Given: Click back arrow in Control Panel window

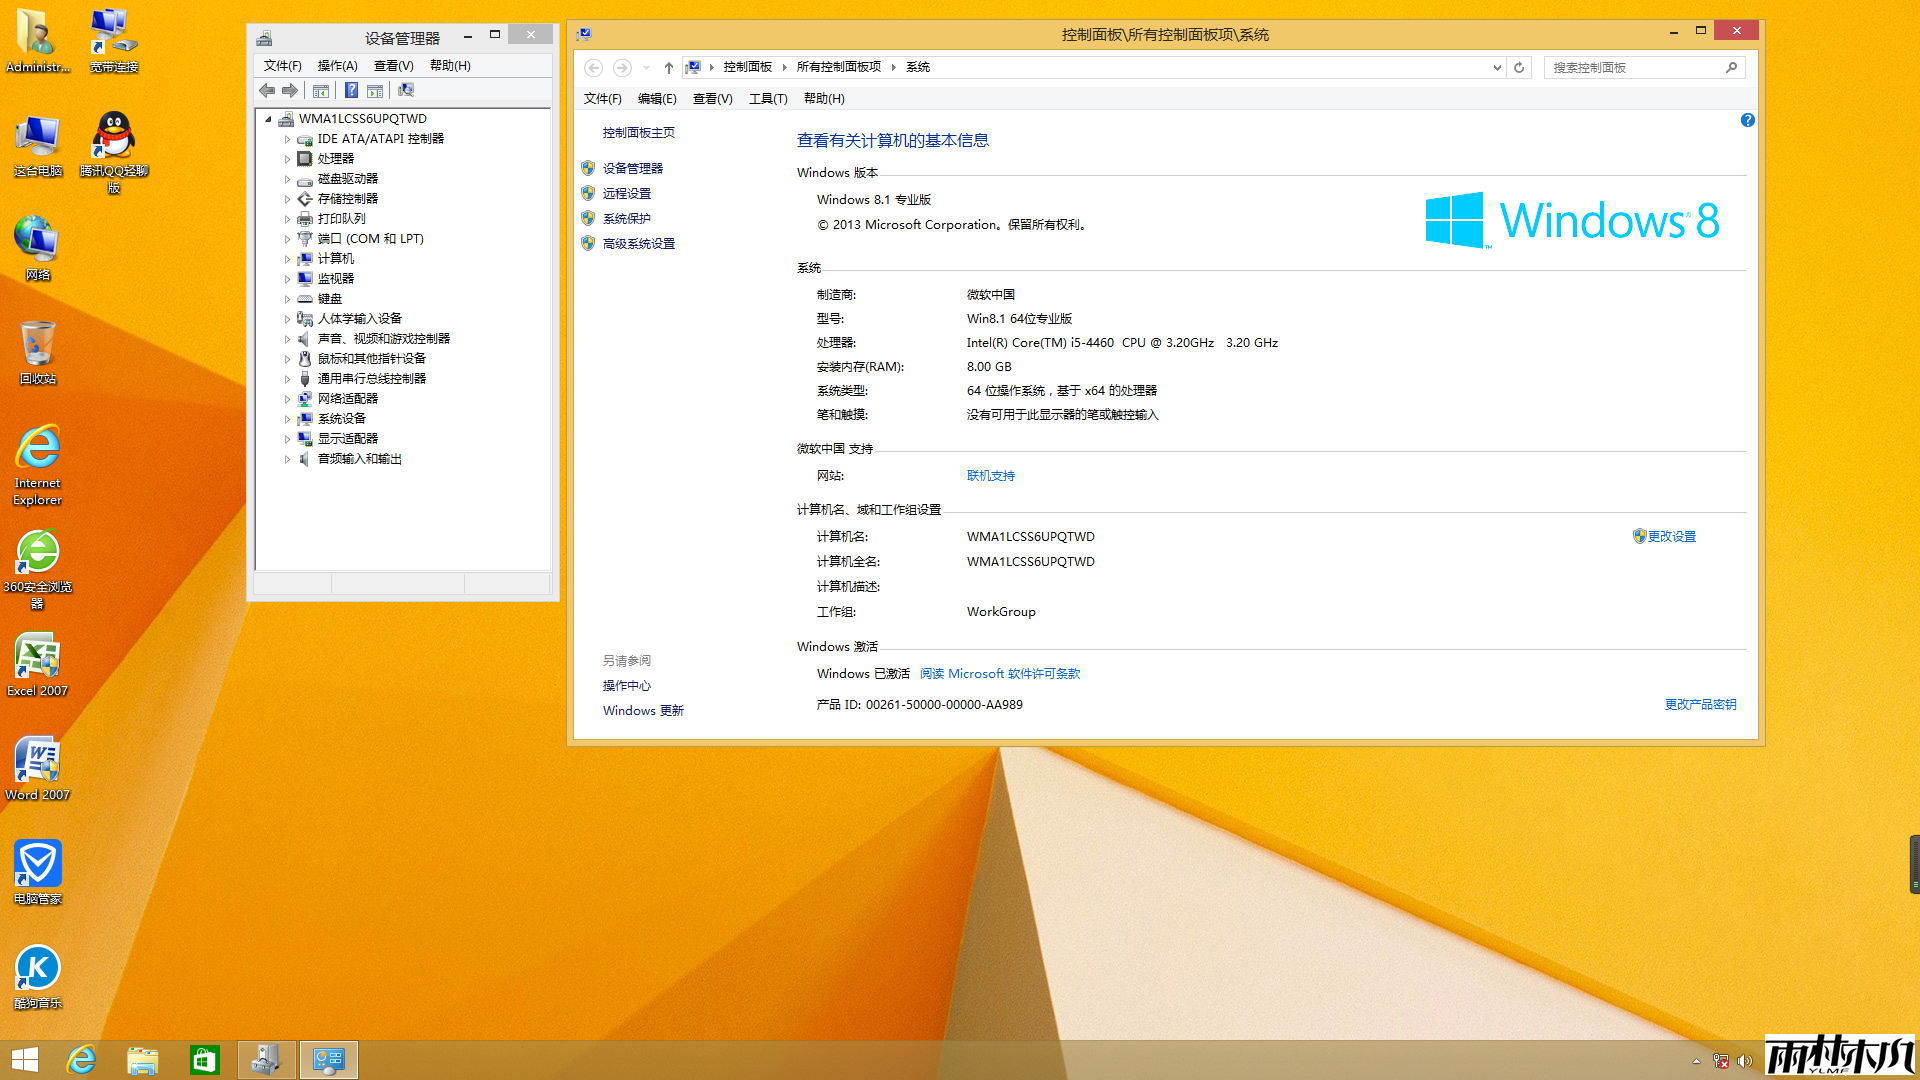Looking at the screenshot, I should pyautogui.click(x=593, y=67).
